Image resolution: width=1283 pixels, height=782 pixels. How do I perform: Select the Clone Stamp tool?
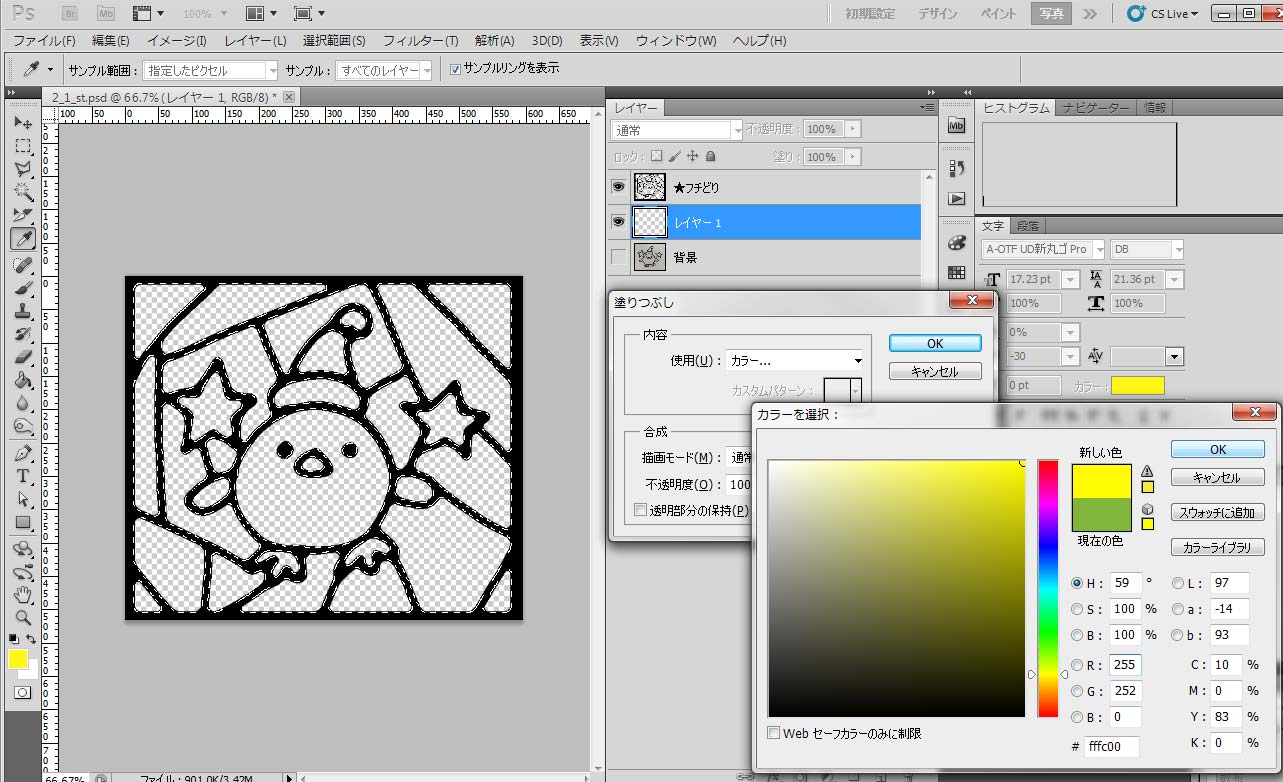(22, 311)
